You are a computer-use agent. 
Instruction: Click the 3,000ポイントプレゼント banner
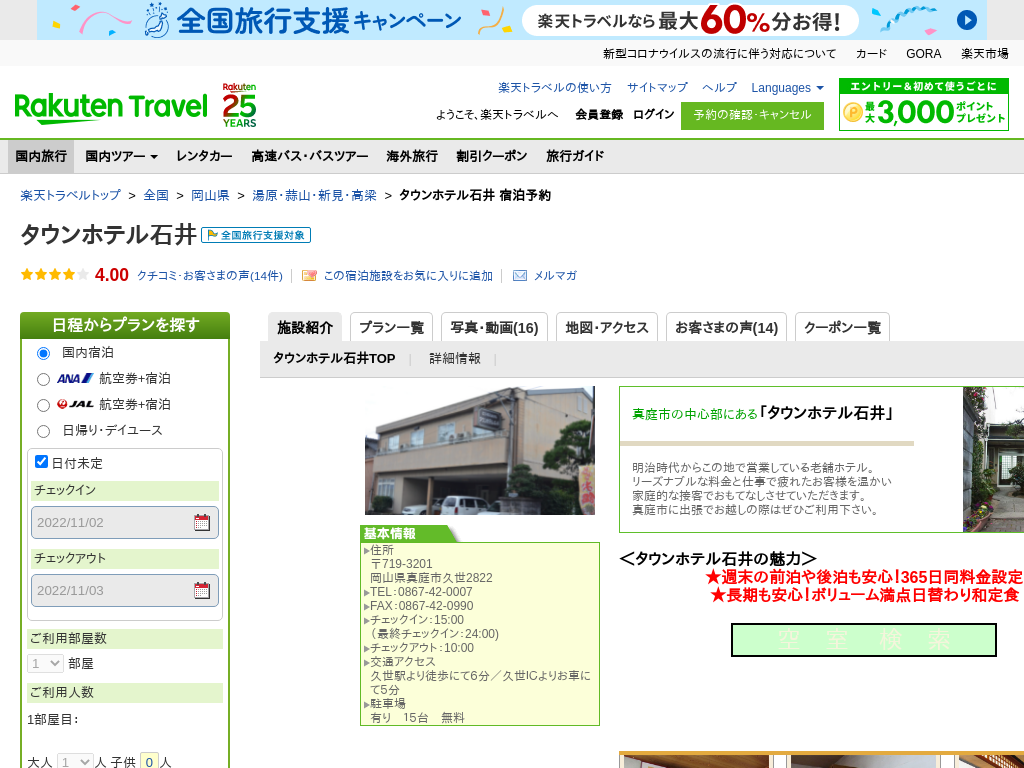click(923, 104)
